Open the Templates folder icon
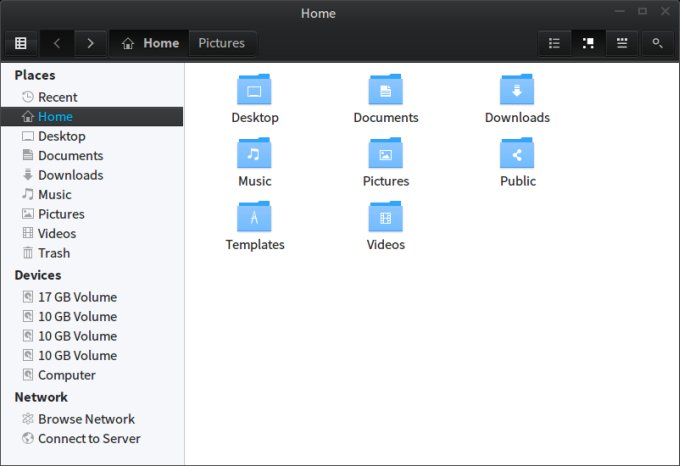This screenshot has width=680, height=466. pos(255,217)
